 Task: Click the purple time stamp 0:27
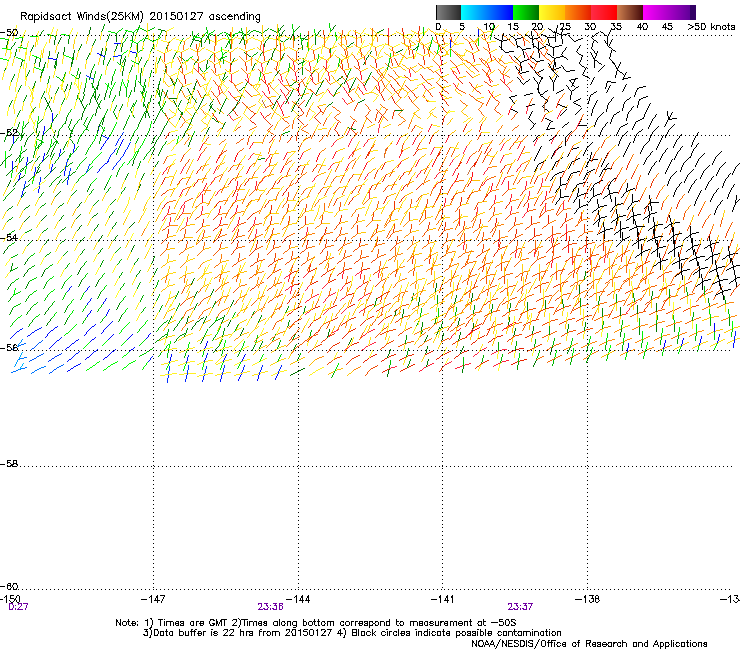18,607
